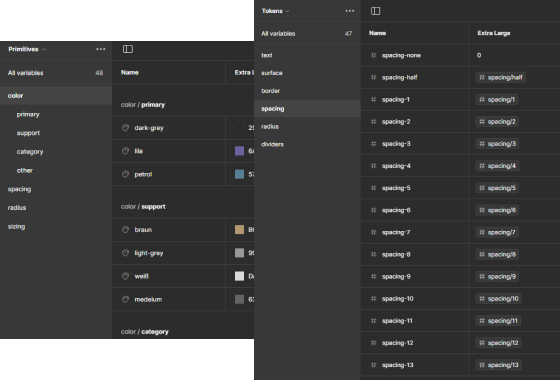Click the spacing-5 number type icon

click(x=374, y=188)
